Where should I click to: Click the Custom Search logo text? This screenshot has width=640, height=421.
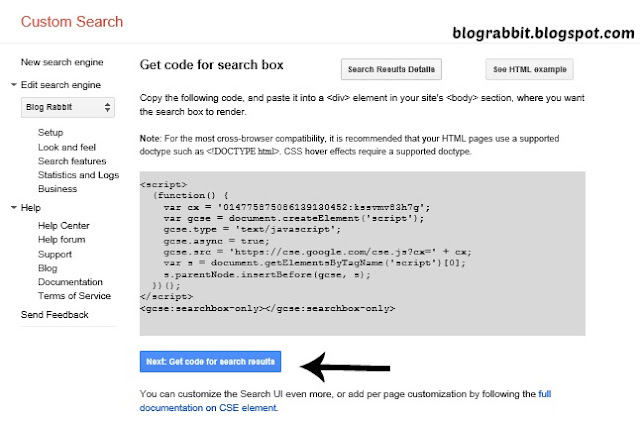72,22
